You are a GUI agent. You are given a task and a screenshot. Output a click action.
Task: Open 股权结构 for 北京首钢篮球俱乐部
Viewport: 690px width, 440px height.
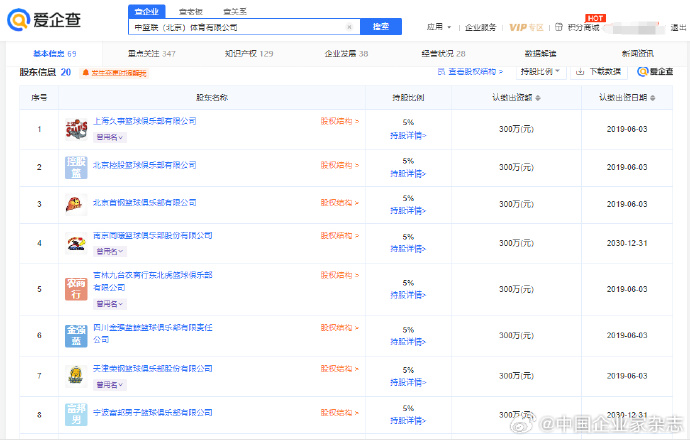(x=340, y=202)
